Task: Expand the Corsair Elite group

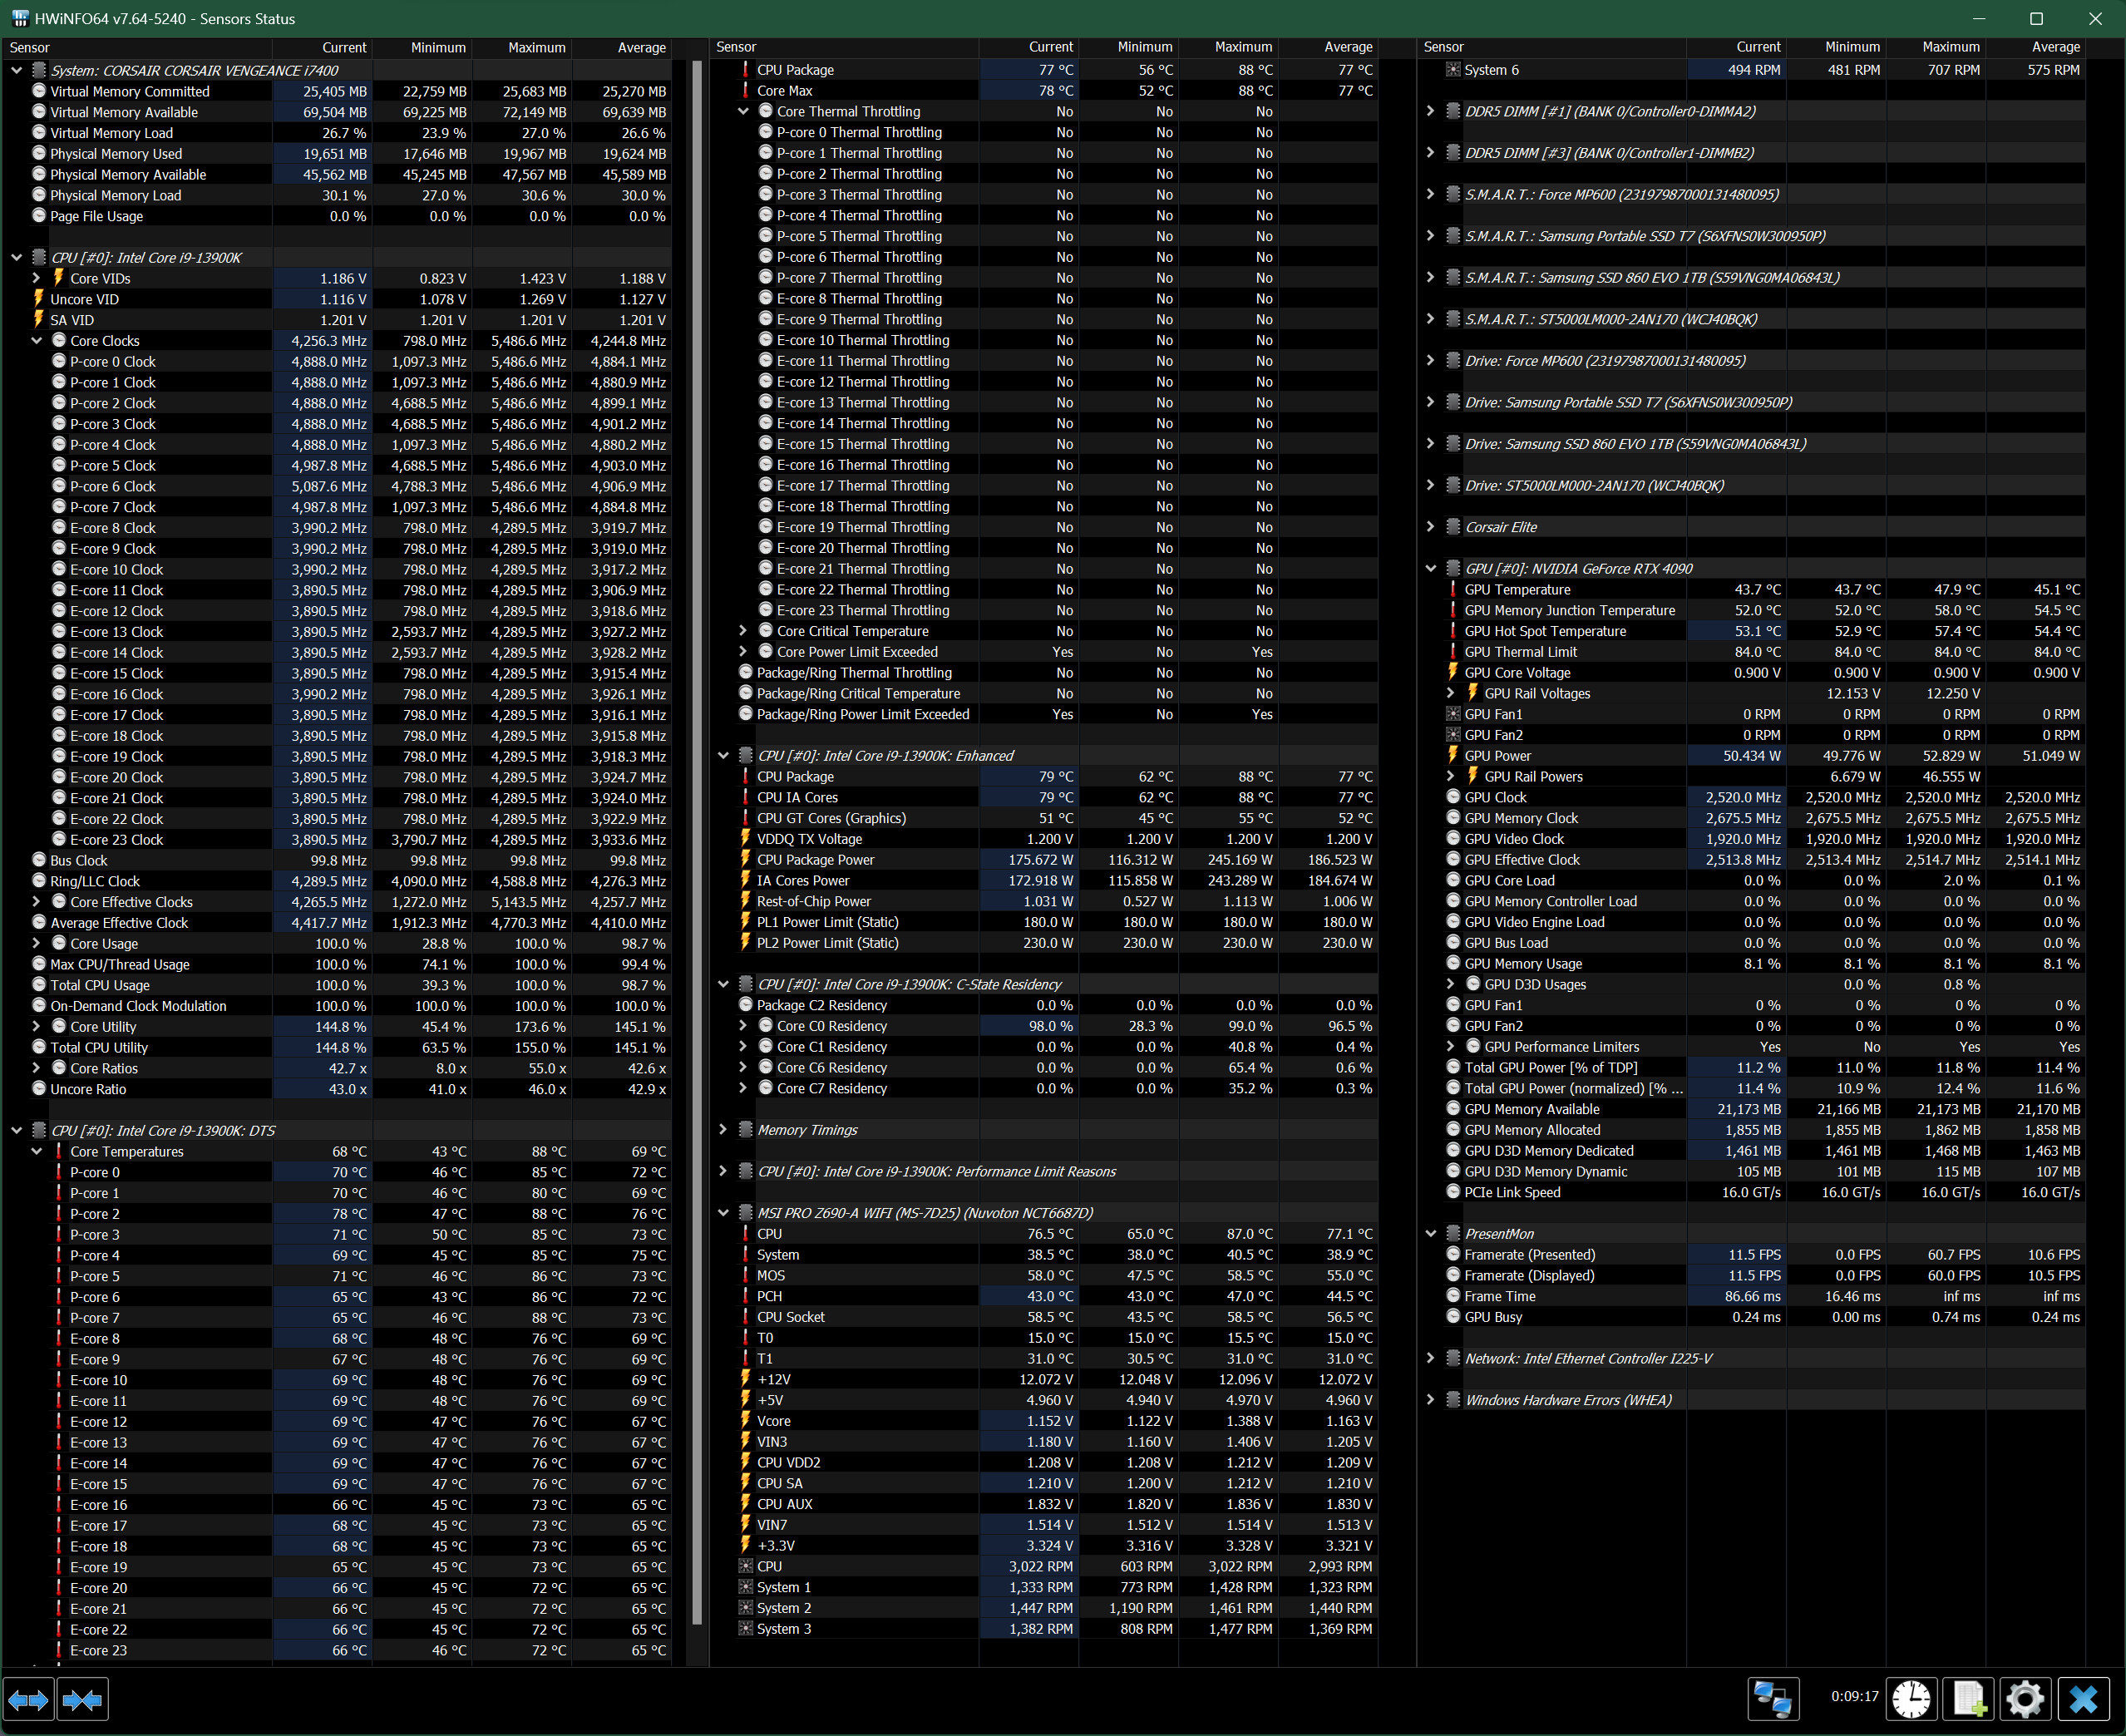Action: pyautogui.click(x=1430, y=527)
